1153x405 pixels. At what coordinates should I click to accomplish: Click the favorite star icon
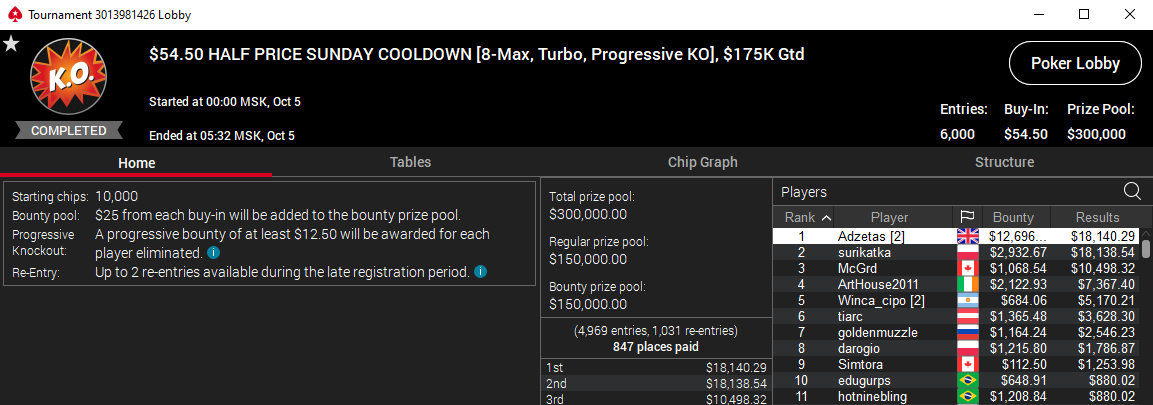(11, 43)
